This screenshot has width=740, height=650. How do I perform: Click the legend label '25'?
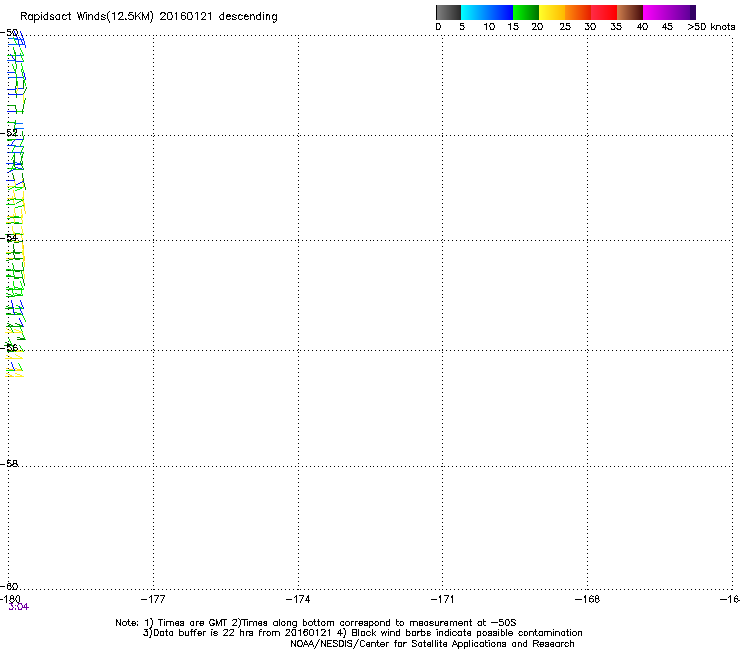point(565,27)
